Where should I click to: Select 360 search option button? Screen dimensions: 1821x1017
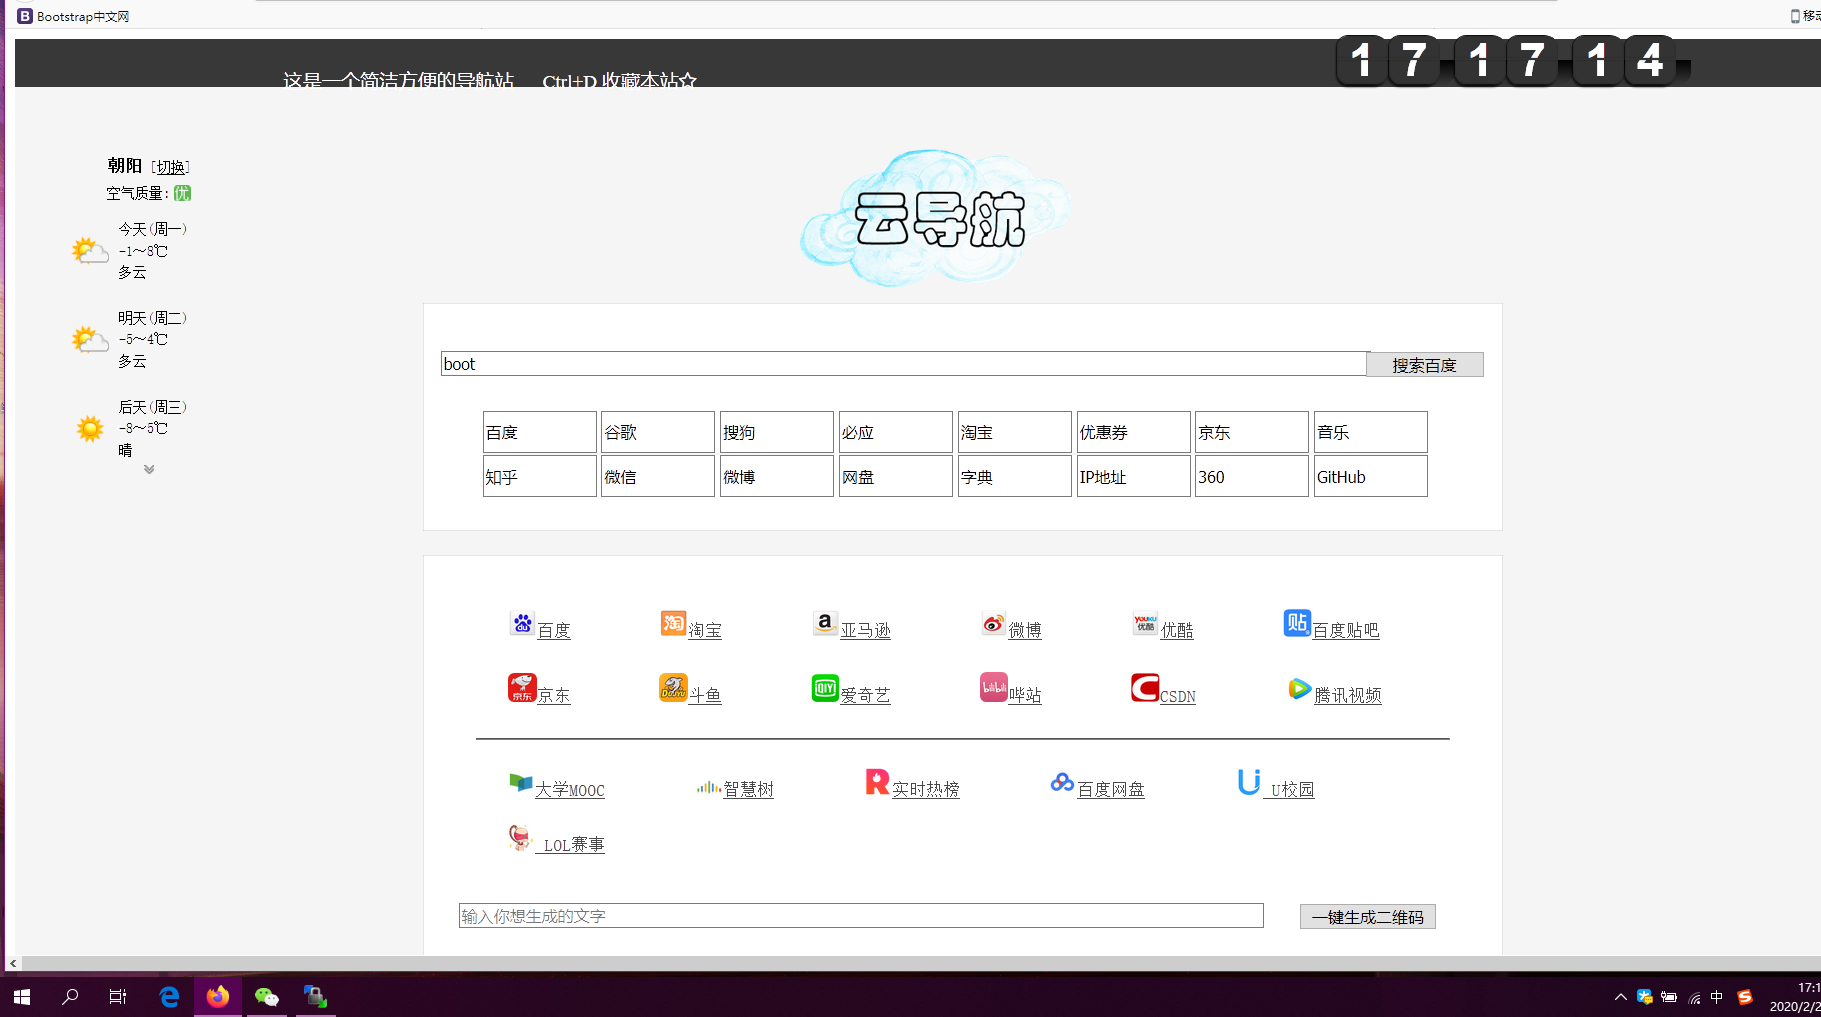click(x=1252, y=476)
